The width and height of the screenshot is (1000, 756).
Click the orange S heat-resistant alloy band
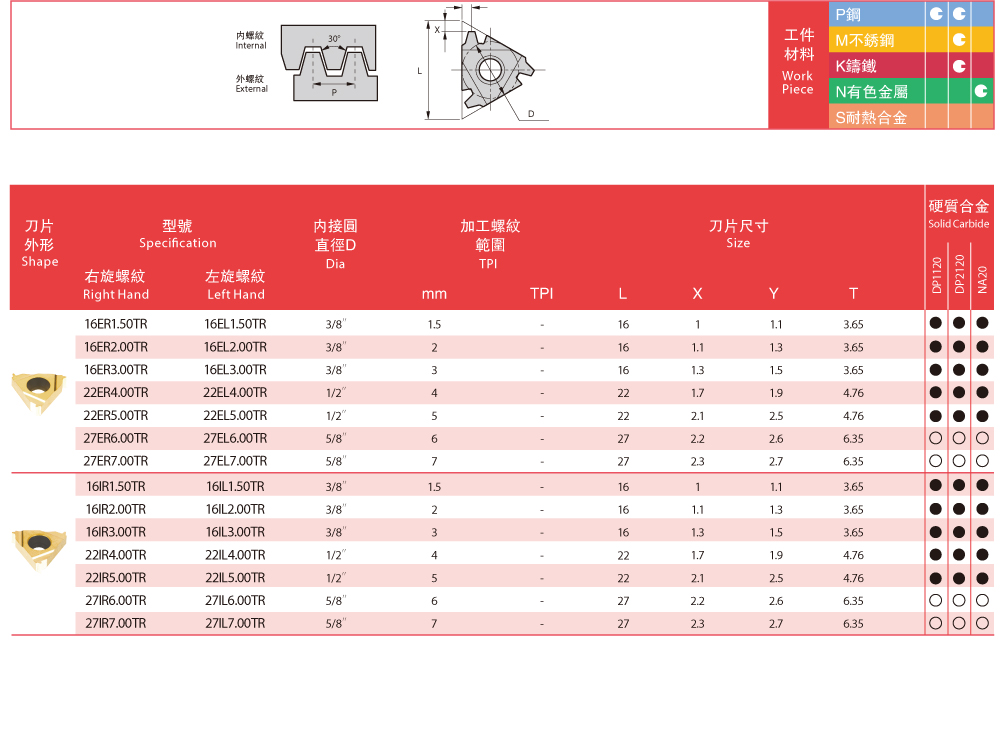(x=871, y=117)
